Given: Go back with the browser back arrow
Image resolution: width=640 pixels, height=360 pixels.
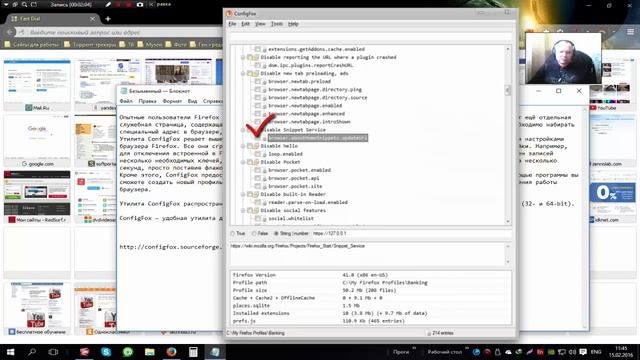Looking at the screenshot, I should point(10,32).
